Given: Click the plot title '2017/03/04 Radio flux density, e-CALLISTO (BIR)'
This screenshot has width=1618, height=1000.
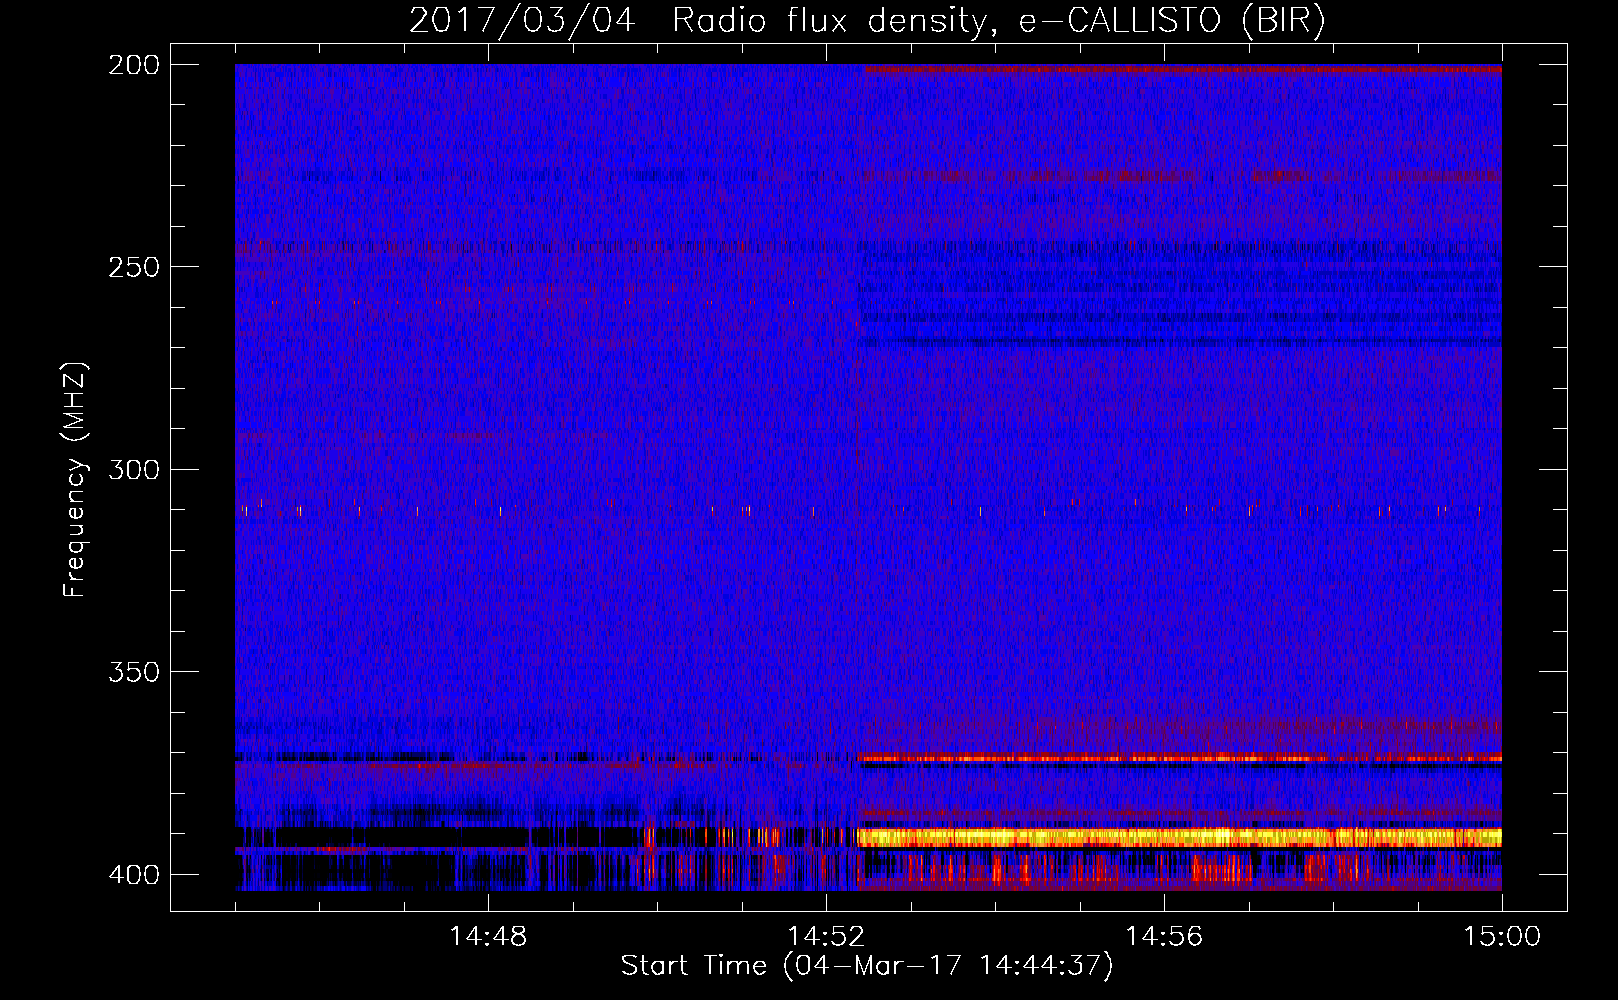Looking at the screenshot, I should pos(867,21).
